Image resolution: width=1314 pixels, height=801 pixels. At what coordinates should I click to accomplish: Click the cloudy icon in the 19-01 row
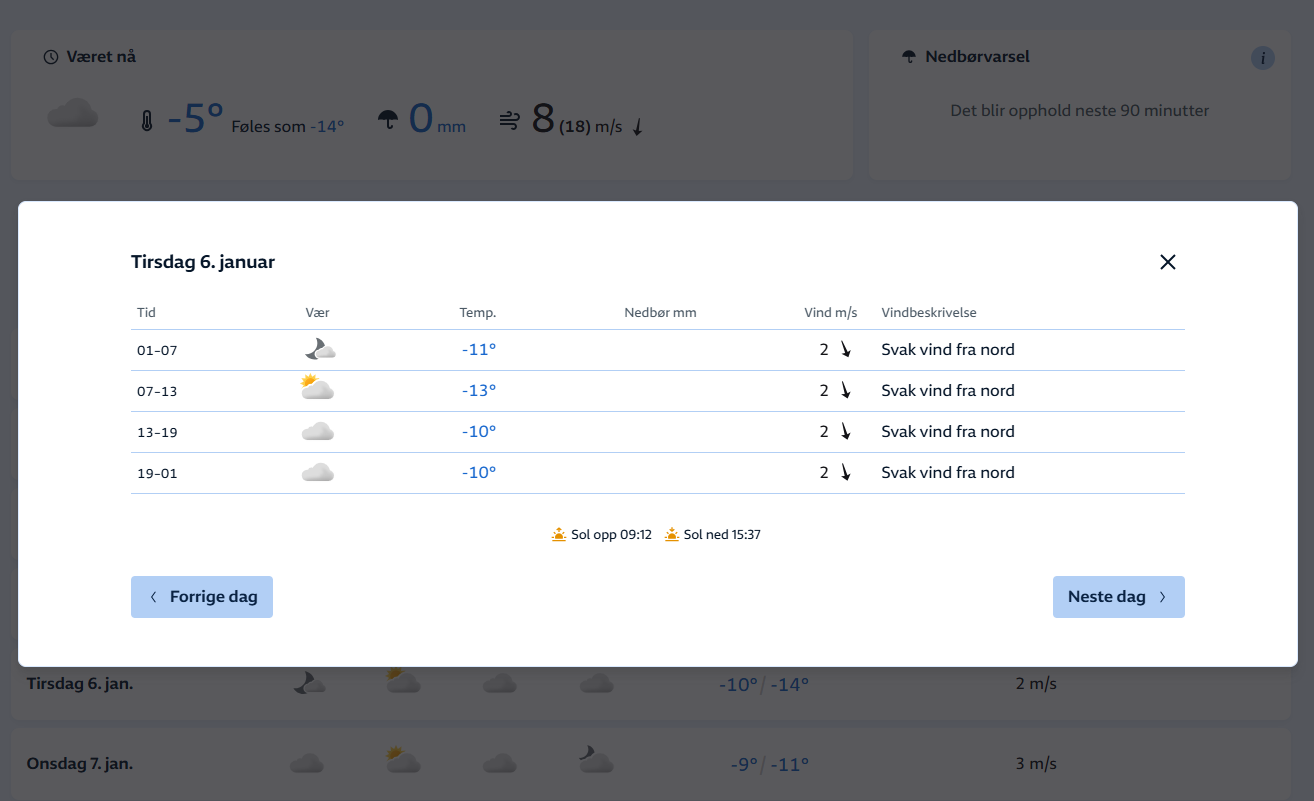(317, 473)
